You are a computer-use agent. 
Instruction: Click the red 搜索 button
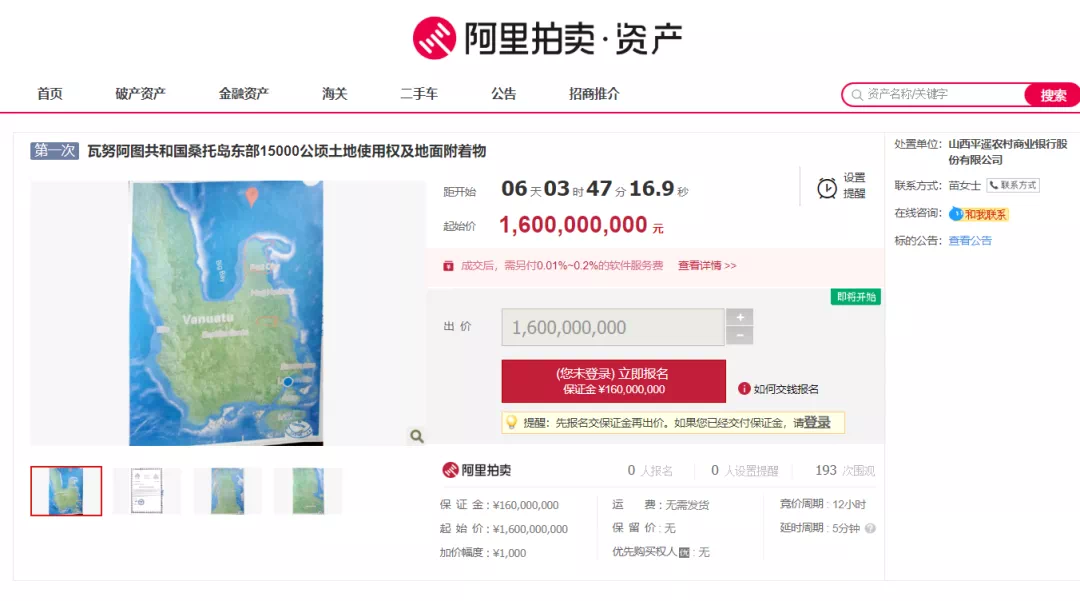[x=1052, y=95]
